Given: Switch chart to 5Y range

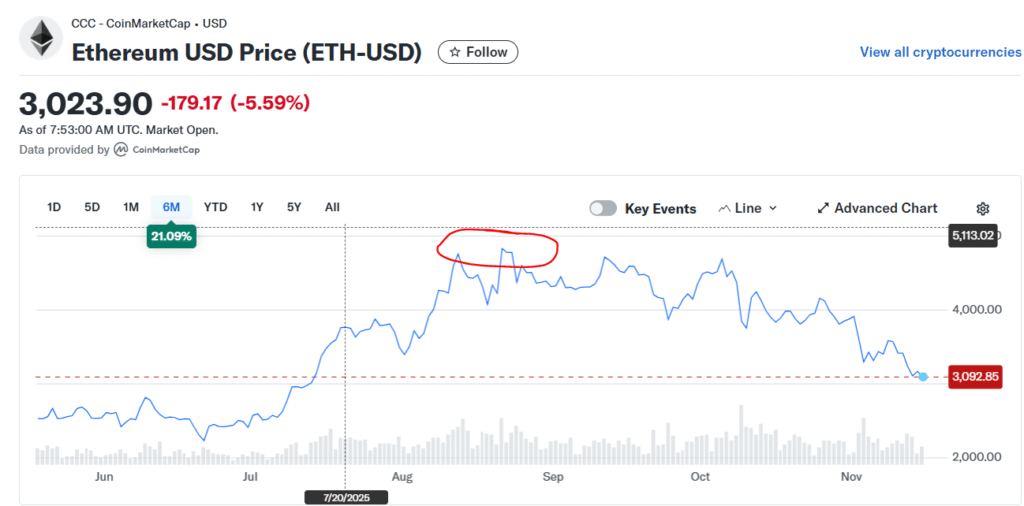Looking at the screenshot, I should (x=294, y=207).
